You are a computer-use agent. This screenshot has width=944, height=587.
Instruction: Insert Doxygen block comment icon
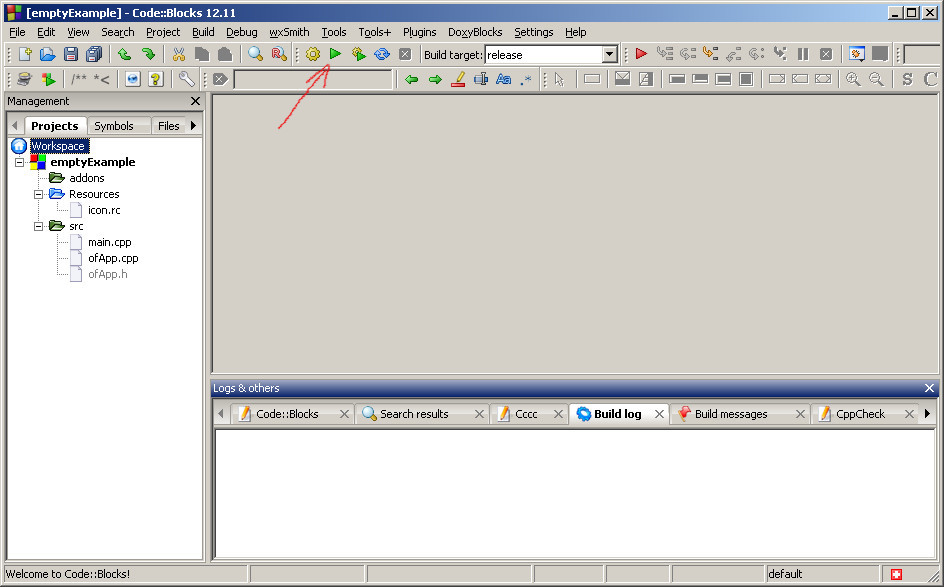tap(79, 79)
